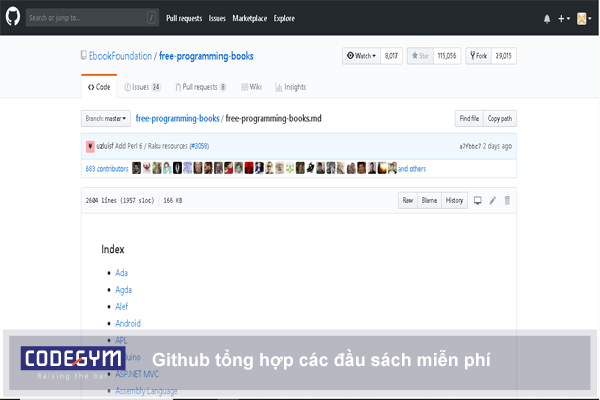Viewport: 600px width, 400px height.
Task: Focus the Search or jump to field
Action: click(x=92, y=18)
